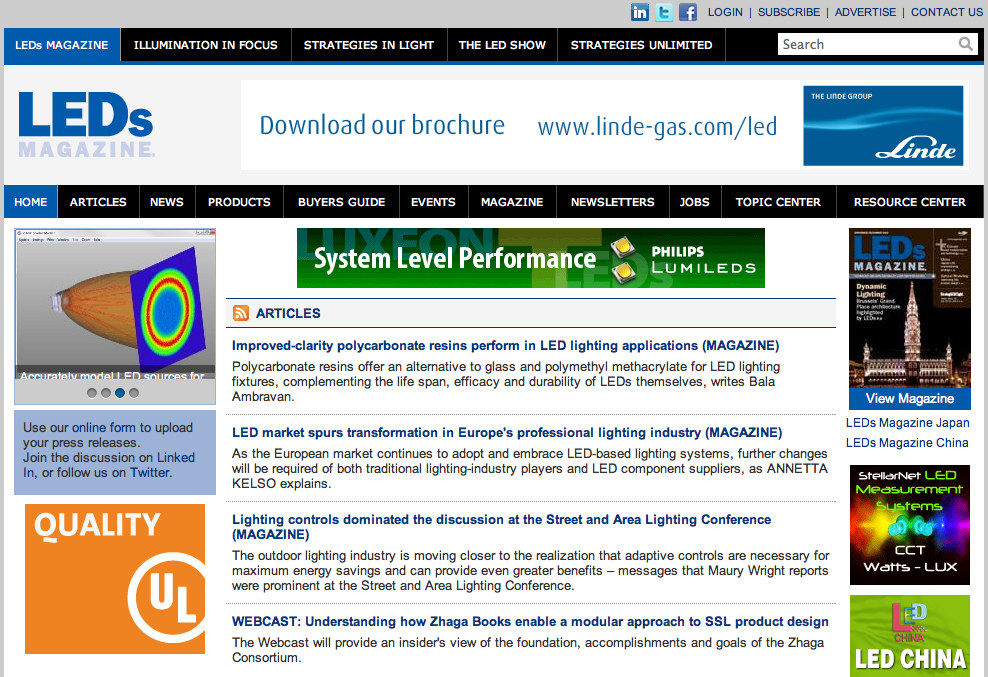This screenshot has height=677, width=988.
Task: Open the ARTICLES menu item
Action: coord(98,202)
